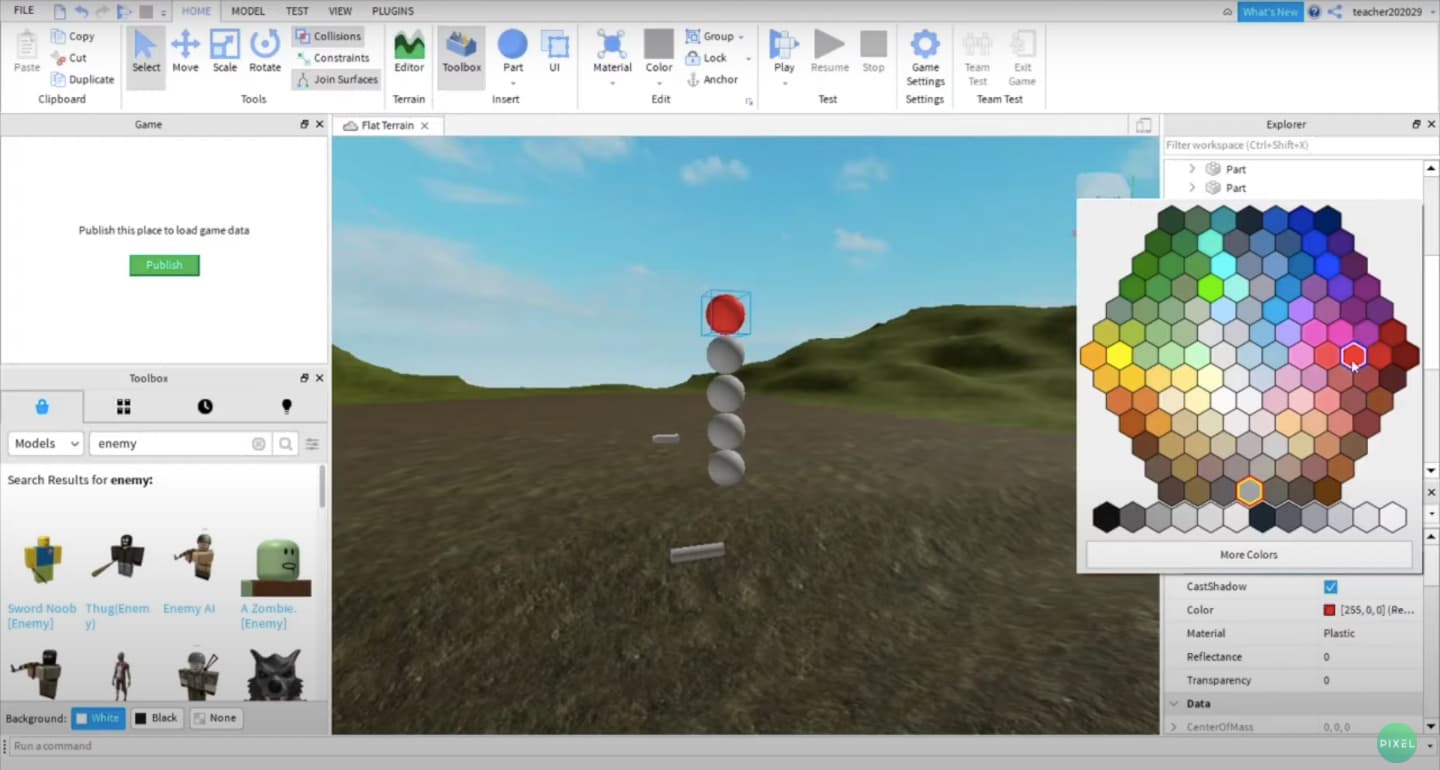This screenshot has width=1440, height=770.
Task: Click the More Colors button
Action: tap(1249, 555)
